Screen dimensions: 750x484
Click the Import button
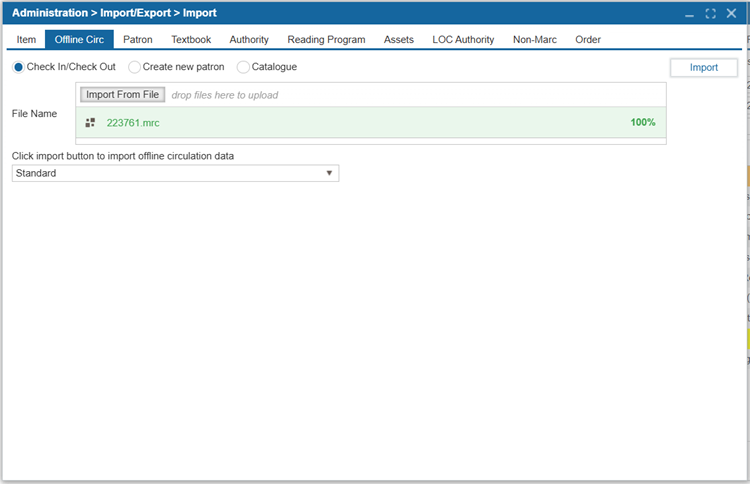point(703,68)
